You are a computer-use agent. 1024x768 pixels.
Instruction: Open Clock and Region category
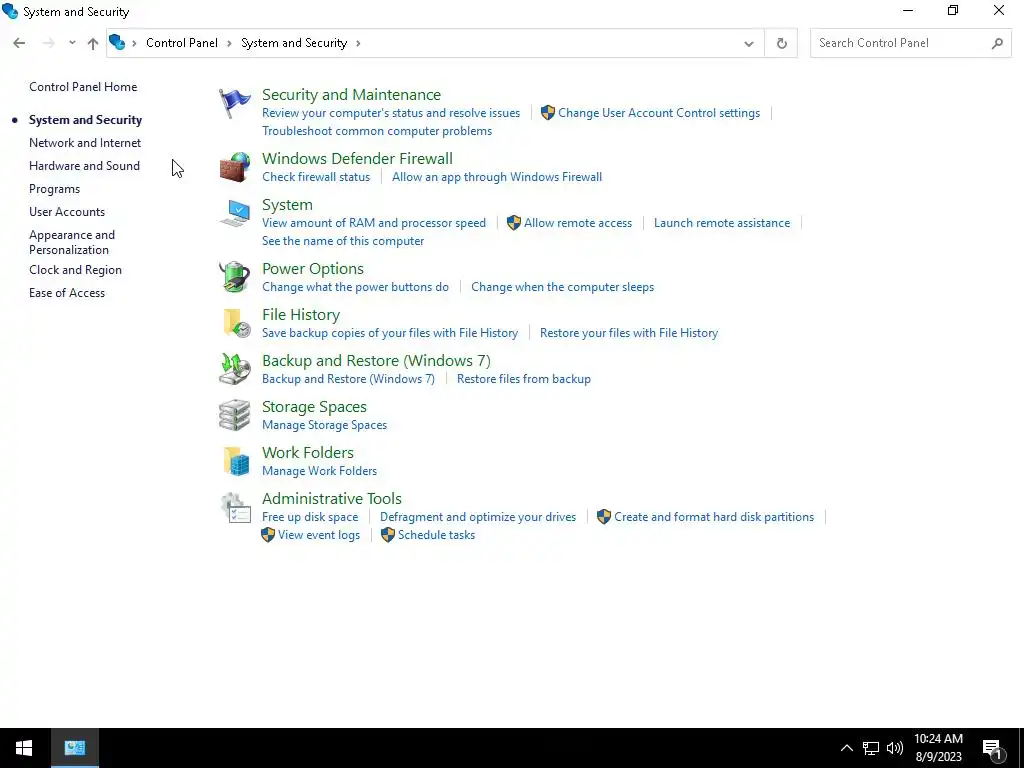pyautogui.click(x=75, y=270)
